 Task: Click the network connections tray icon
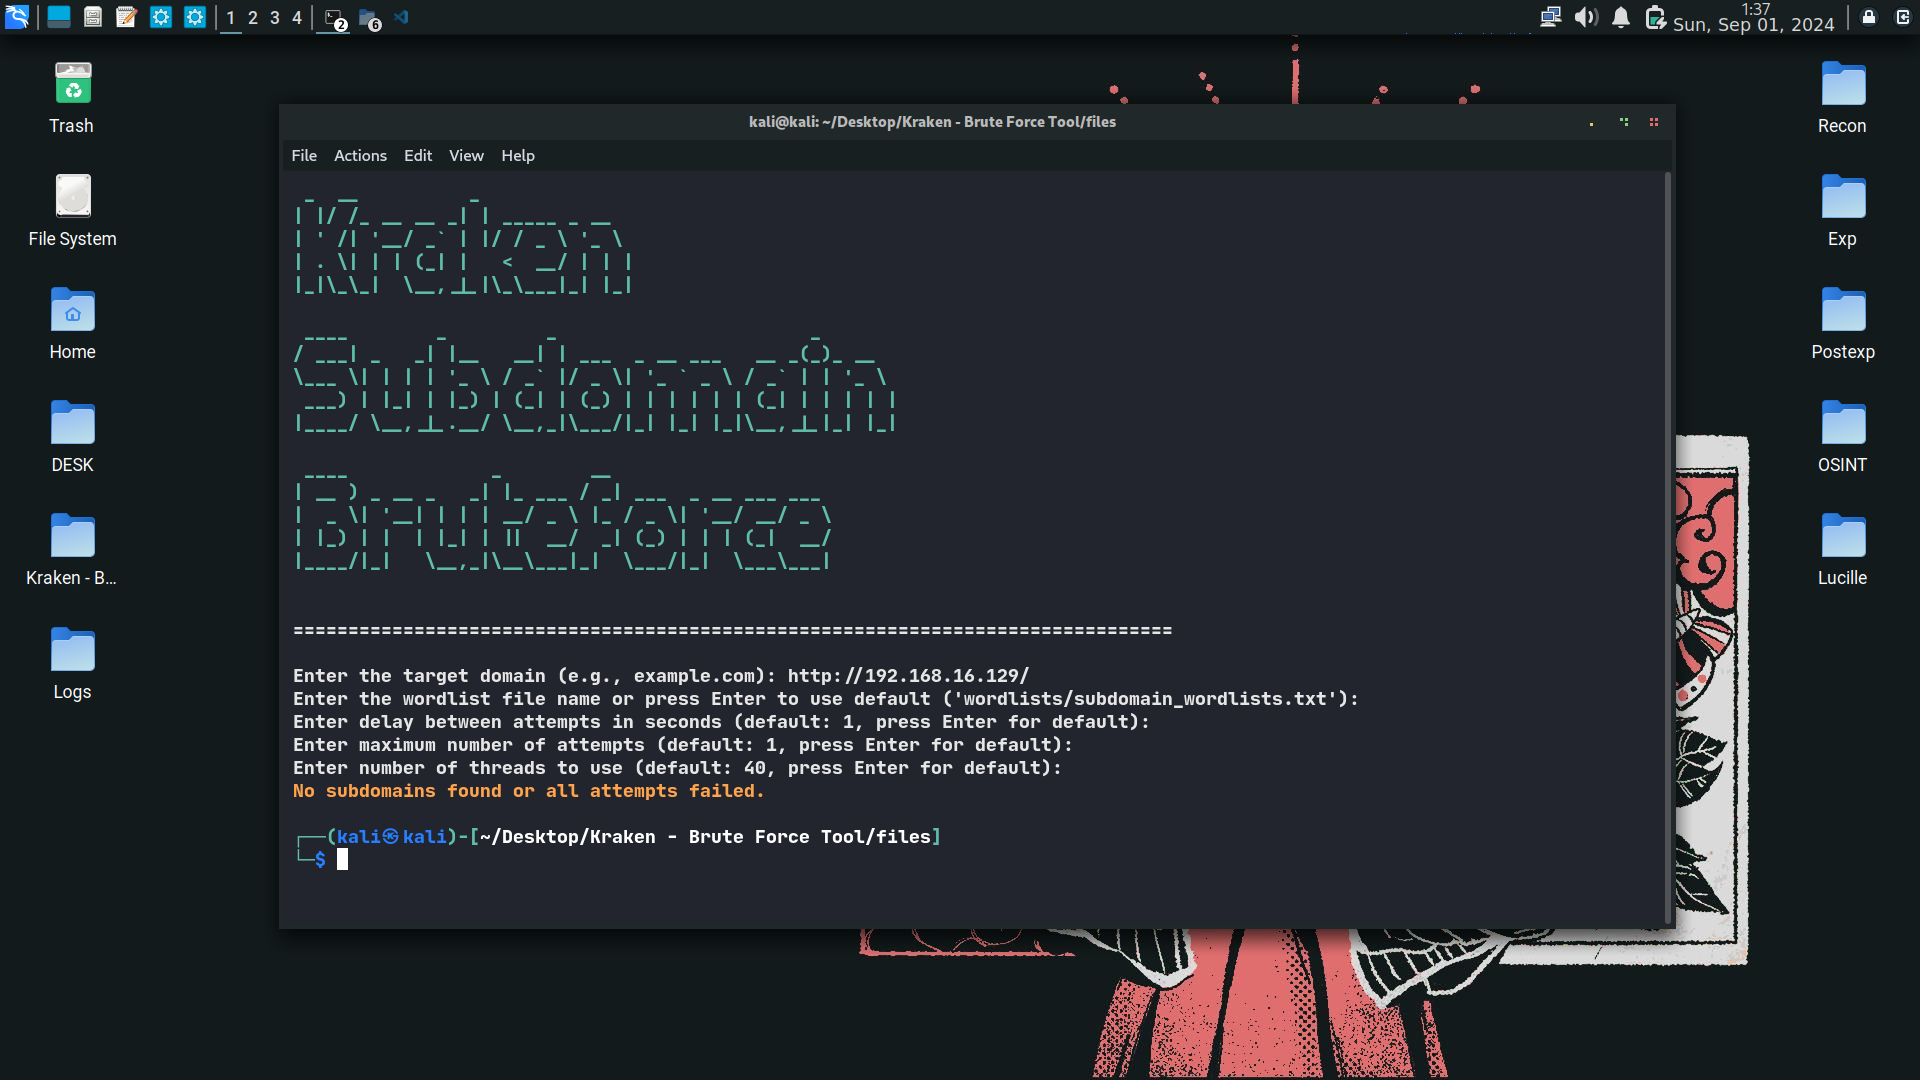click(x=1550, y=17)
